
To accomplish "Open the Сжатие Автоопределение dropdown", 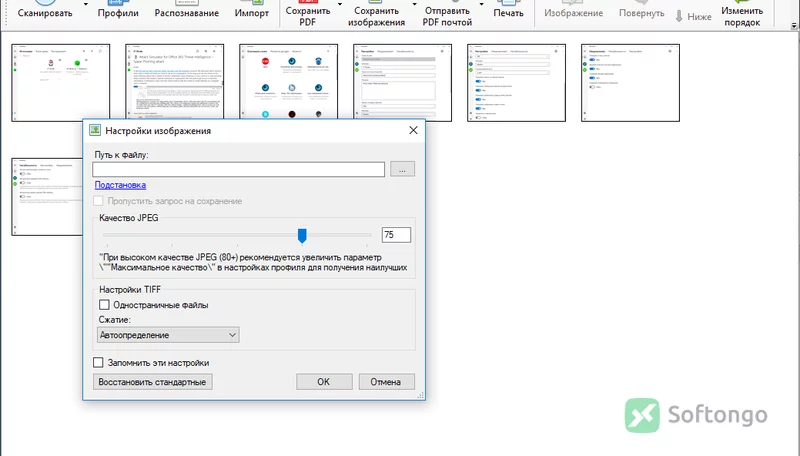I will coord(168,335).
